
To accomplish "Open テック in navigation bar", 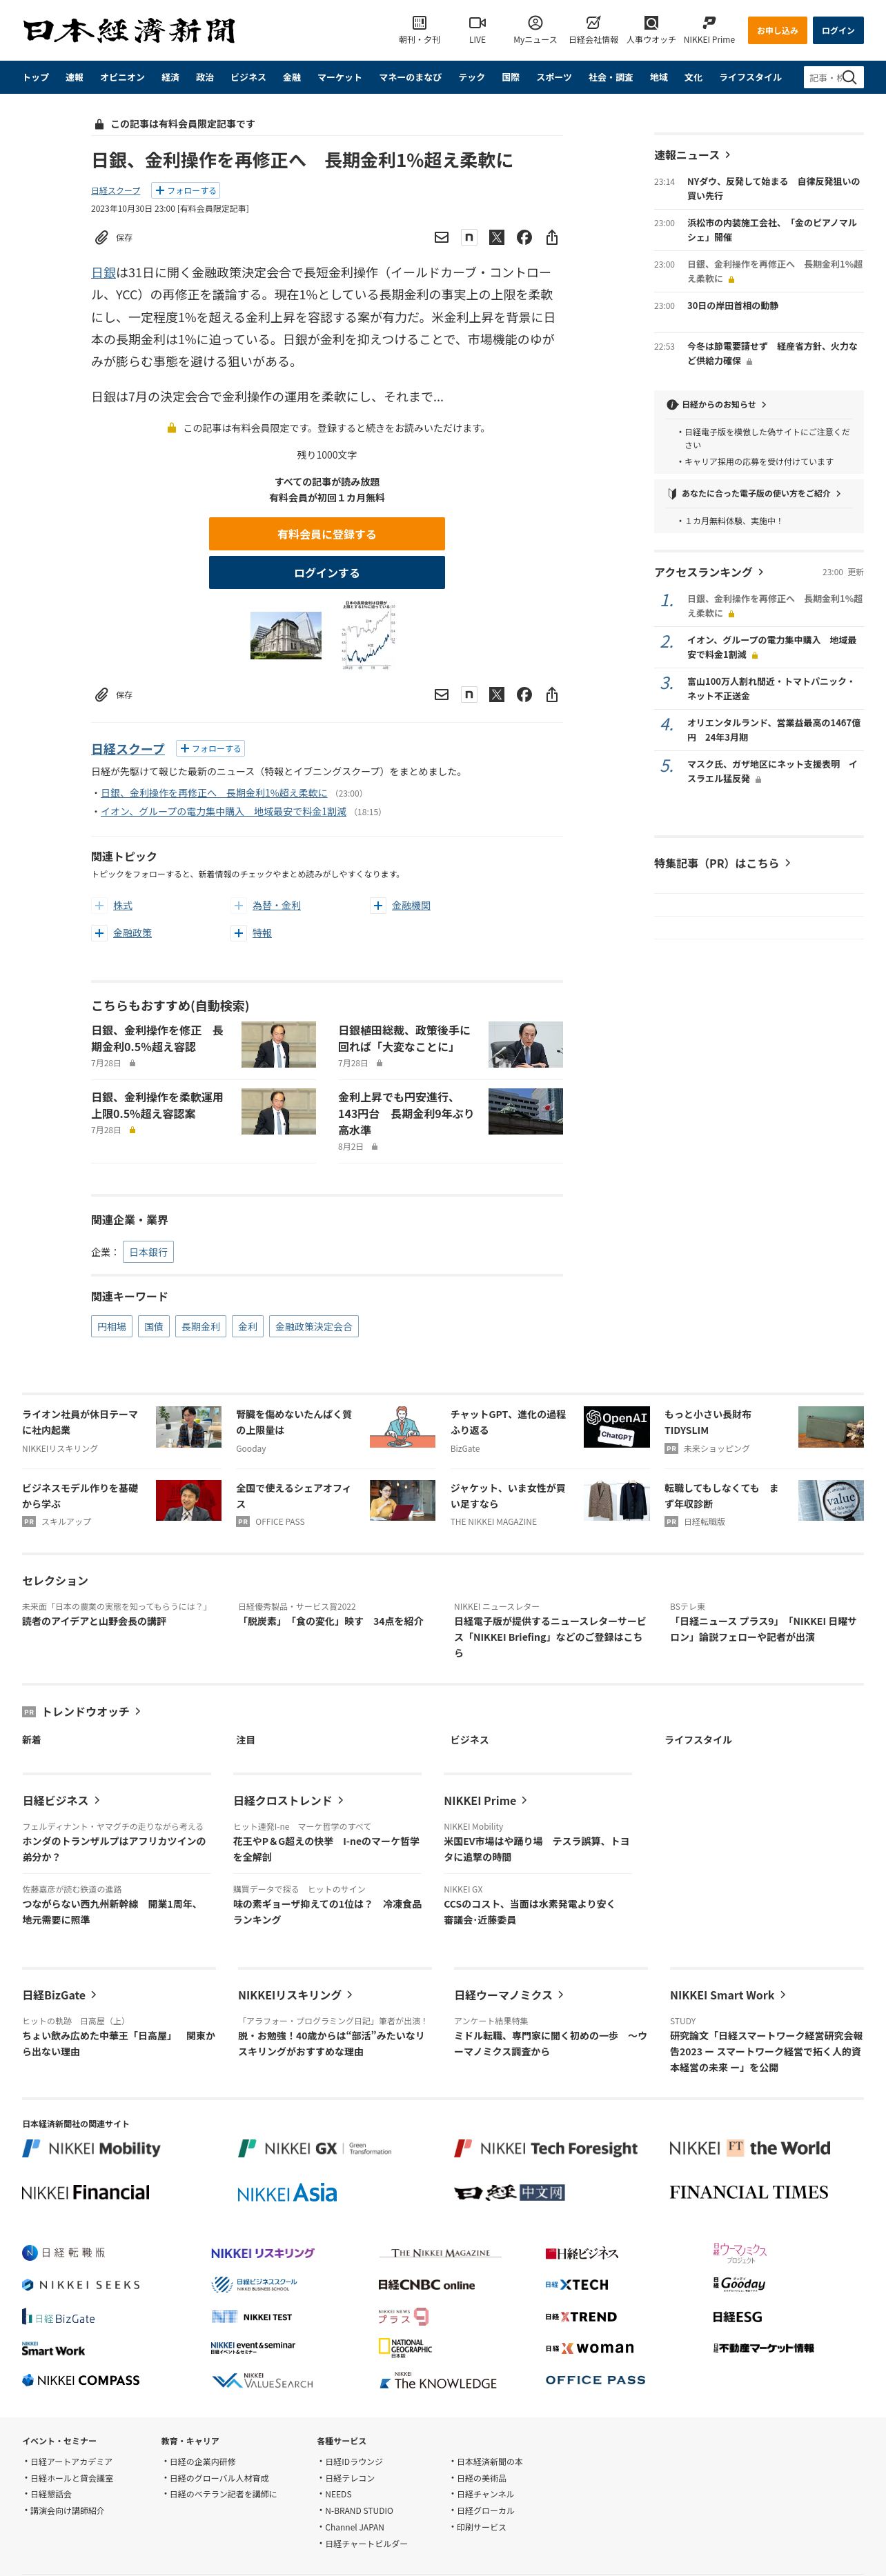I will (x=472, y=77).
